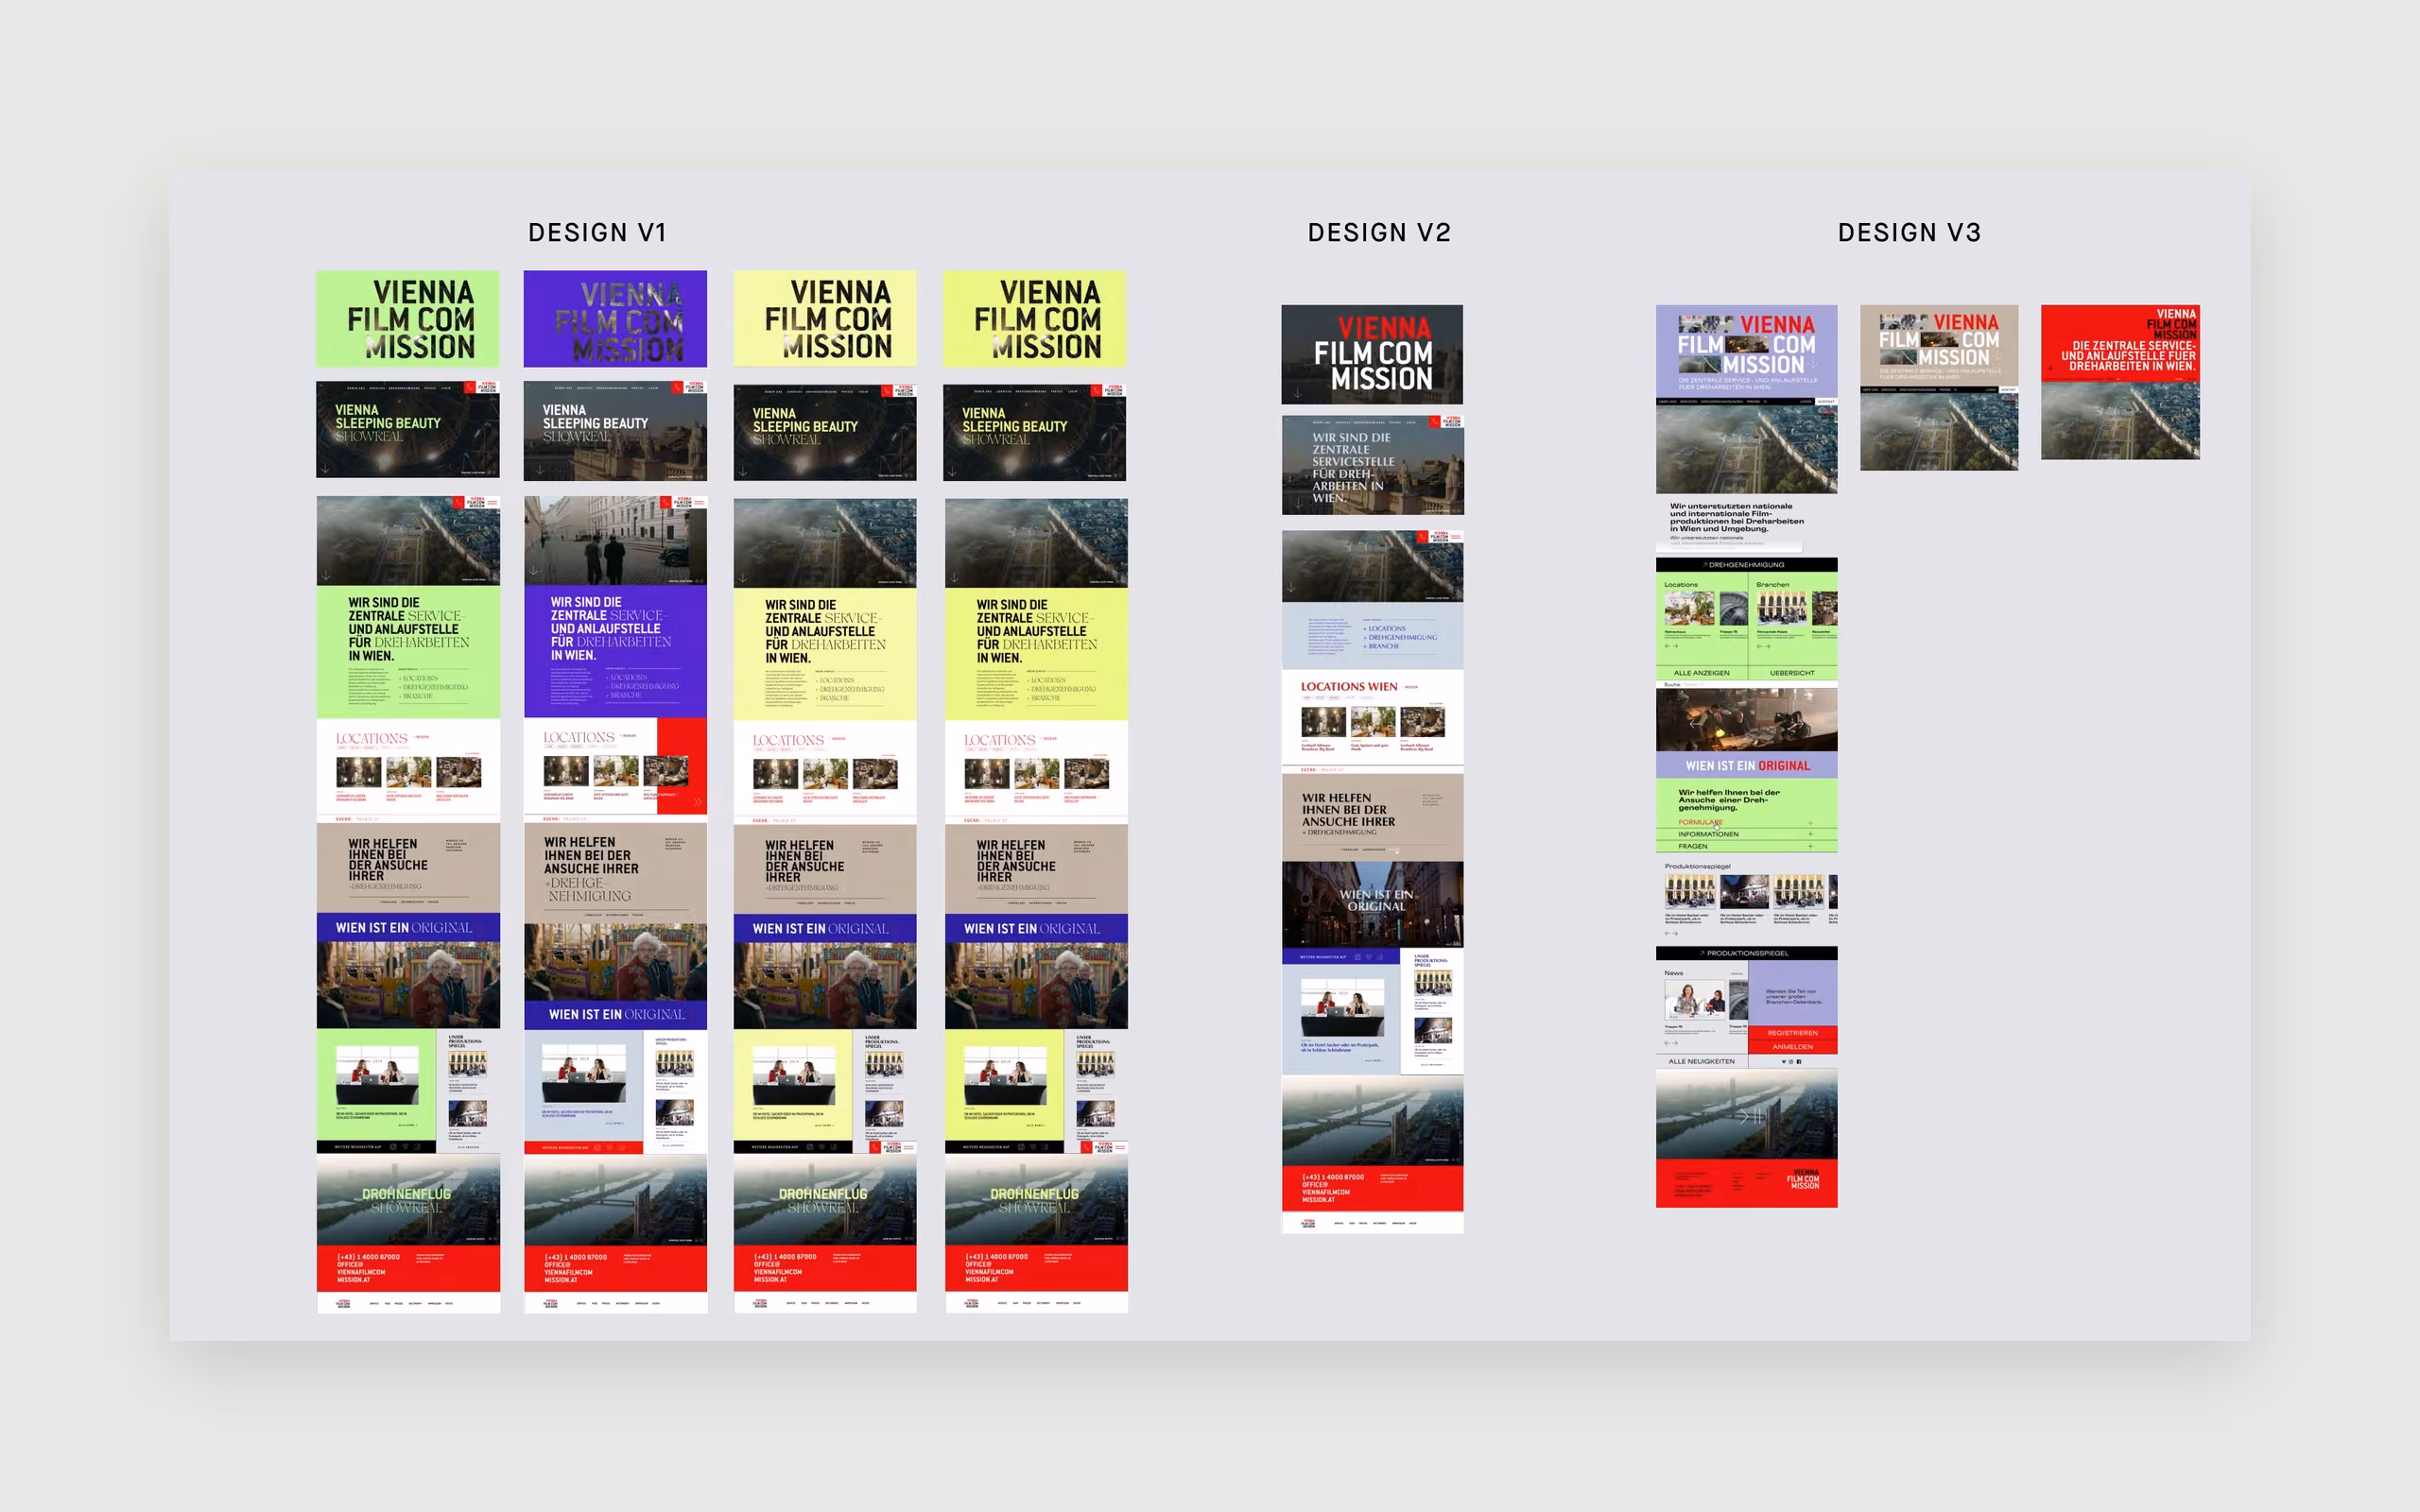Open the dark V2 hero with red VIENNA
Image resolution: width=2420 pixels, height=1512 pixels.
pyautogui.click(x=1372, y=354)
